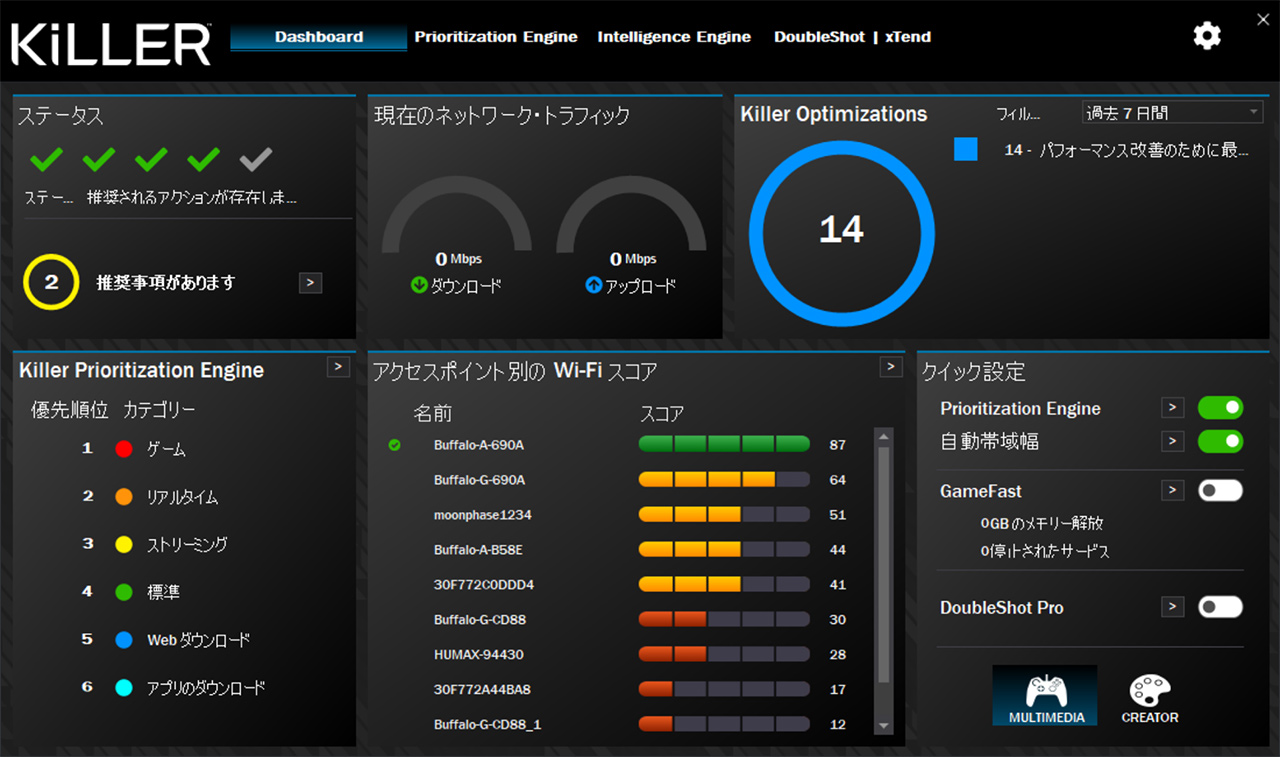Switch to the DoubleShot | xTend tab

852,37
